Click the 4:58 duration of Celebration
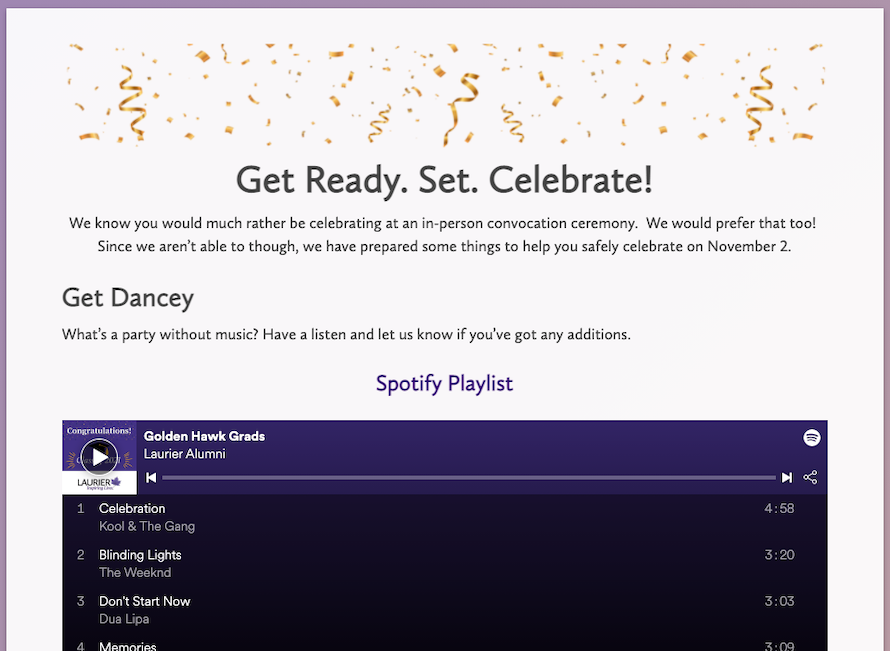Image resolution: width=890 pixels, height=651 pixels. [x=779, y=508]
